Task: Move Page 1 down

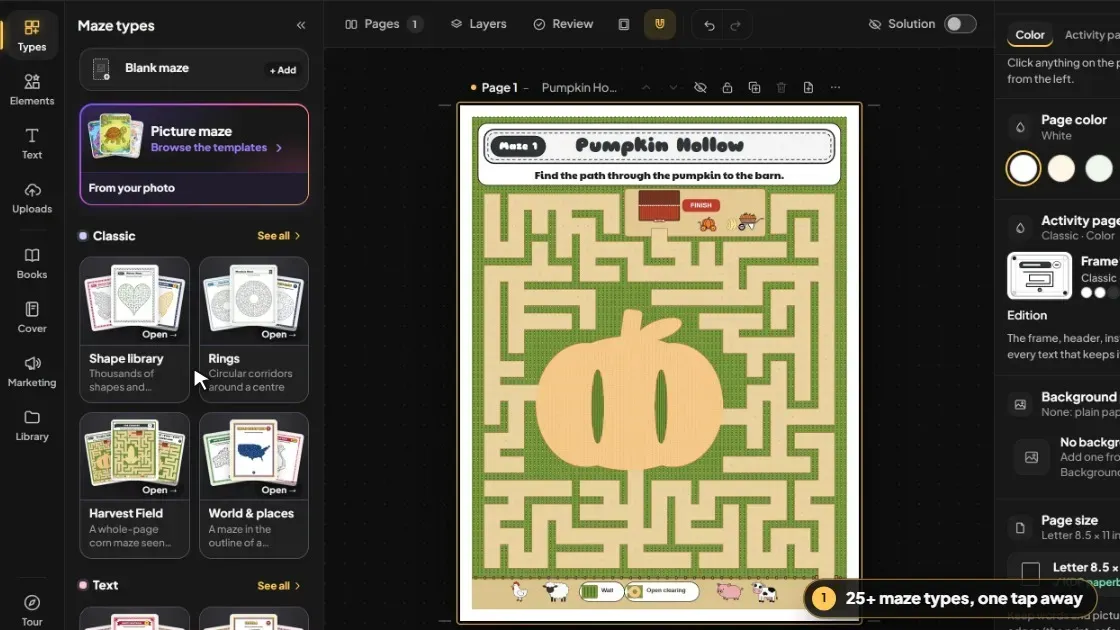Action: [x=673, y=88]
